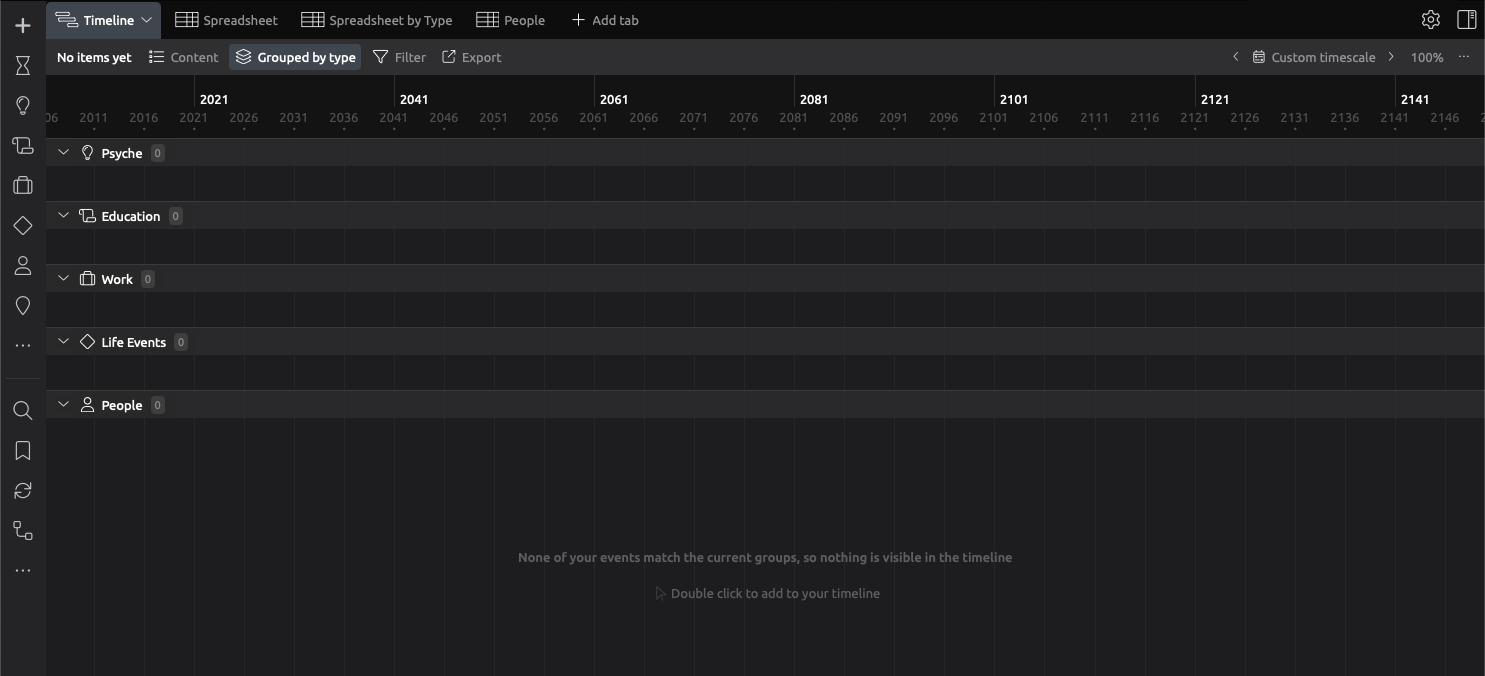Click the 2061 marker on timeline ruler

(x=613, y=99)
